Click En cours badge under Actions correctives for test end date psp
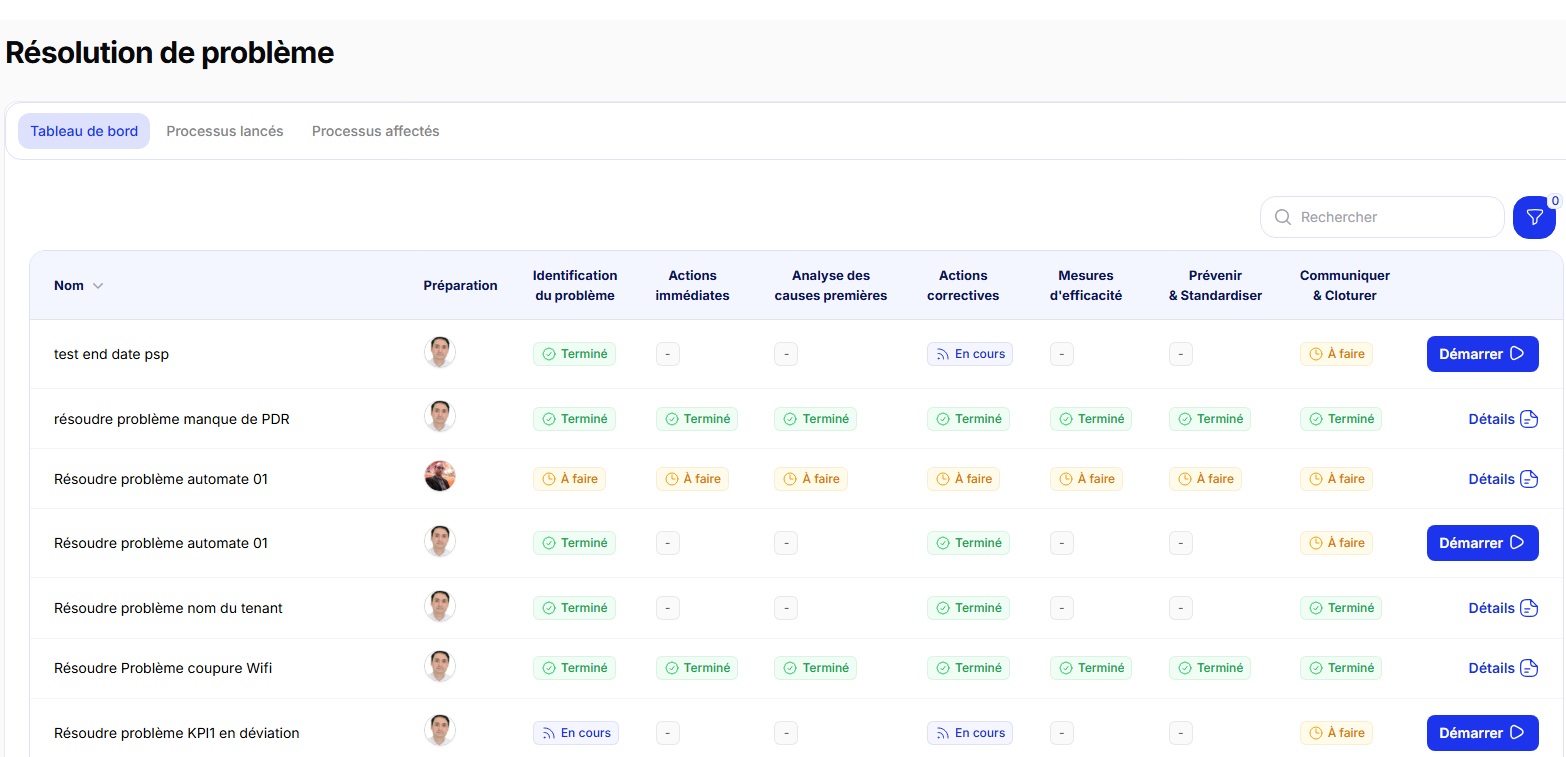 click(969, 354)
